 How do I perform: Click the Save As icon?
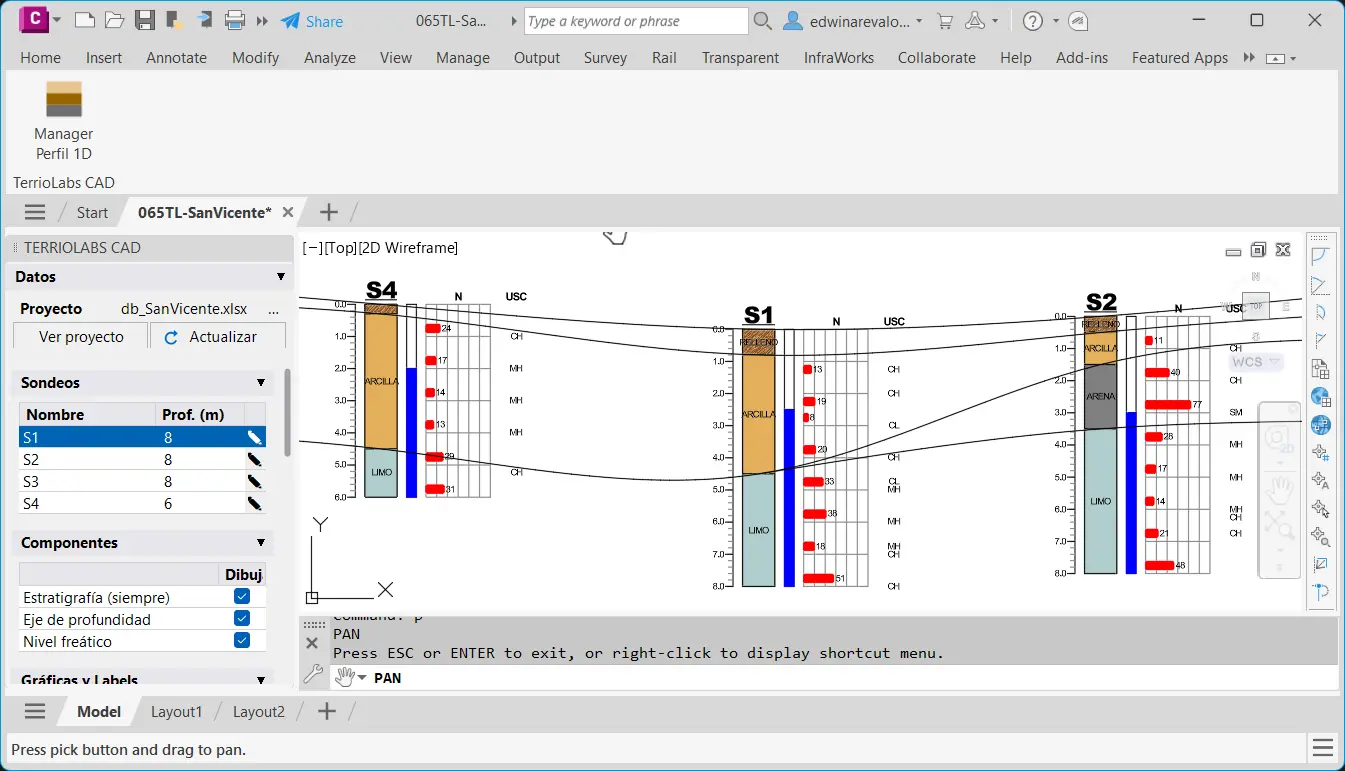pos(173,20)
